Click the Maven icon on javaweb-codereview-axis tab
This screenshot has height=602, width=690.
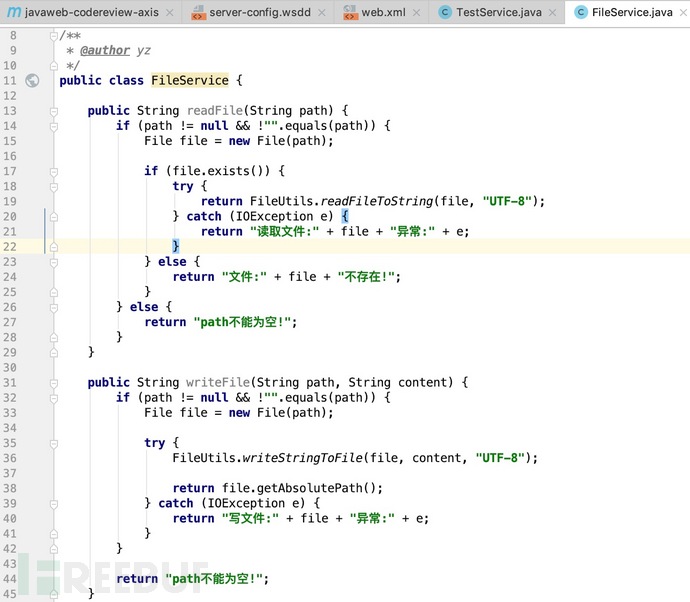14,12
